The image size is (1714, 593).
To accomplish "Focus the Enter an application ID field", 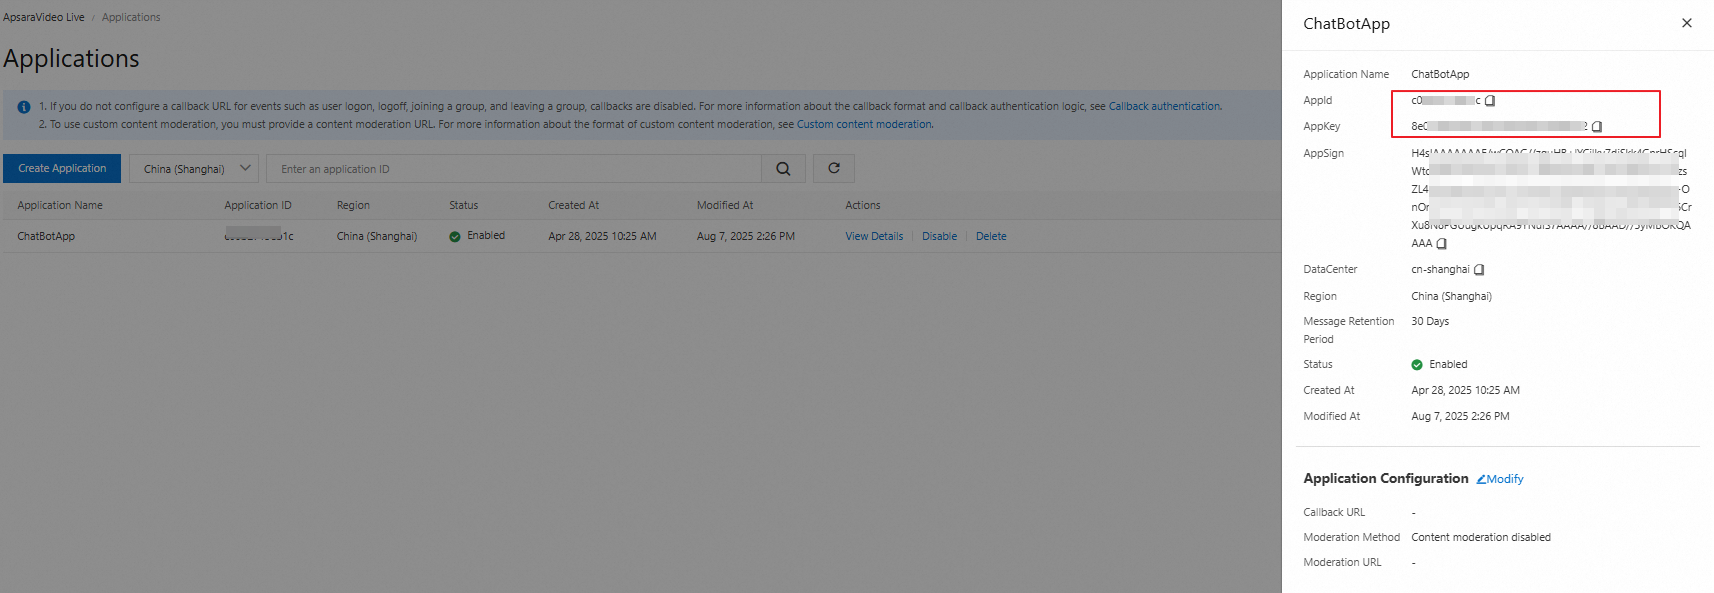I will [x=514, y=169].
